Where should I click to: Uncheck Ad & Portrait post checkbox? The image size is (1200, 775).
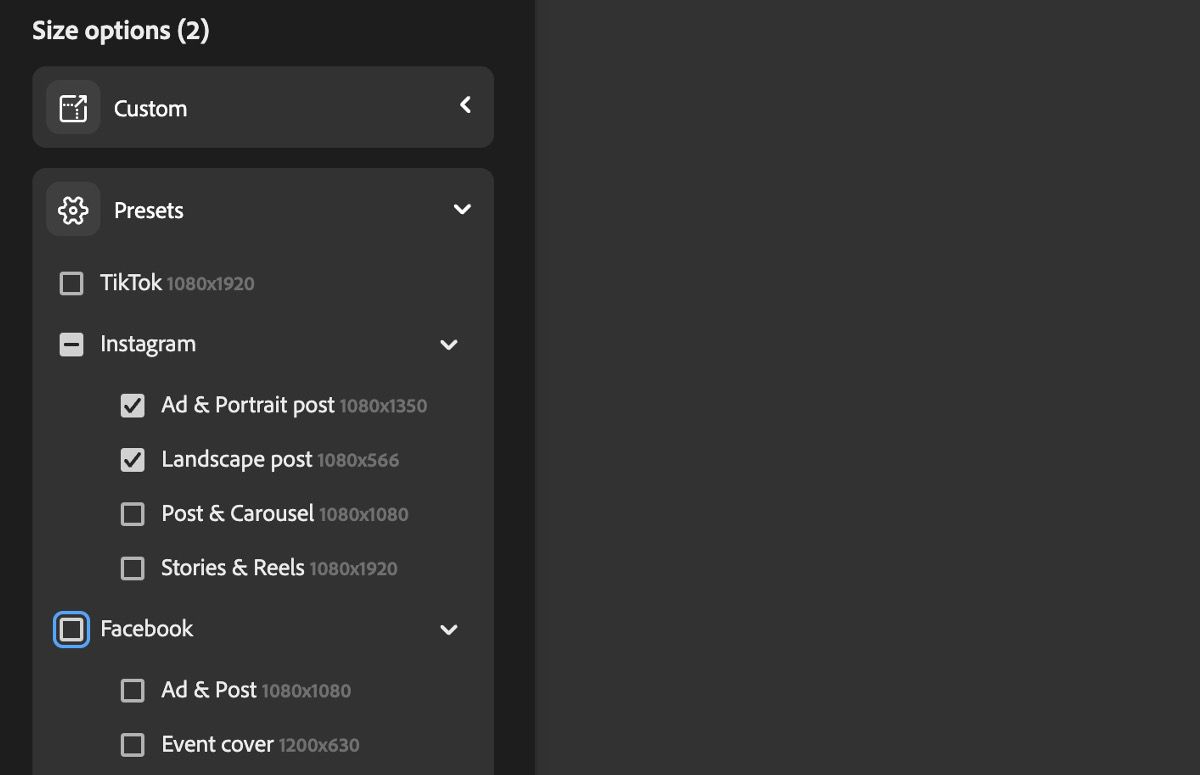[132, 406]
